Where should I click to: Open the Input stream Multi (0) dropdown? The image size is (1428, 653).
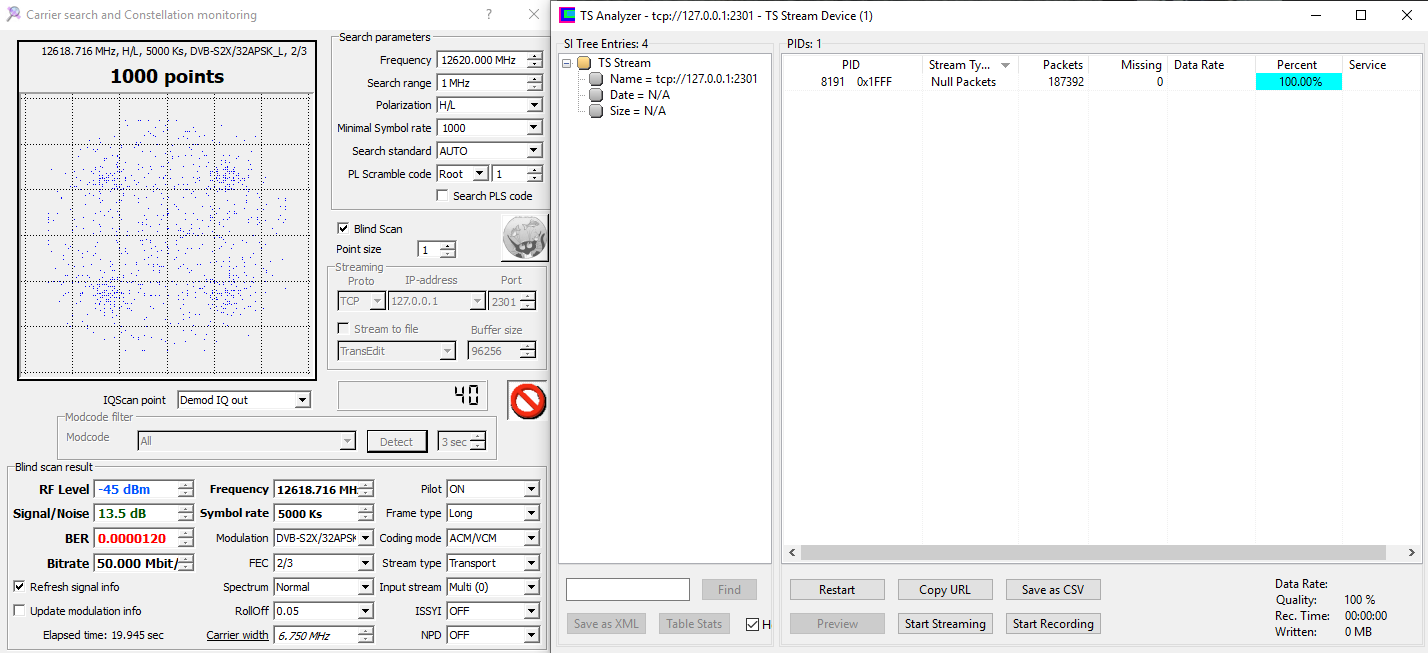(531, 587)
